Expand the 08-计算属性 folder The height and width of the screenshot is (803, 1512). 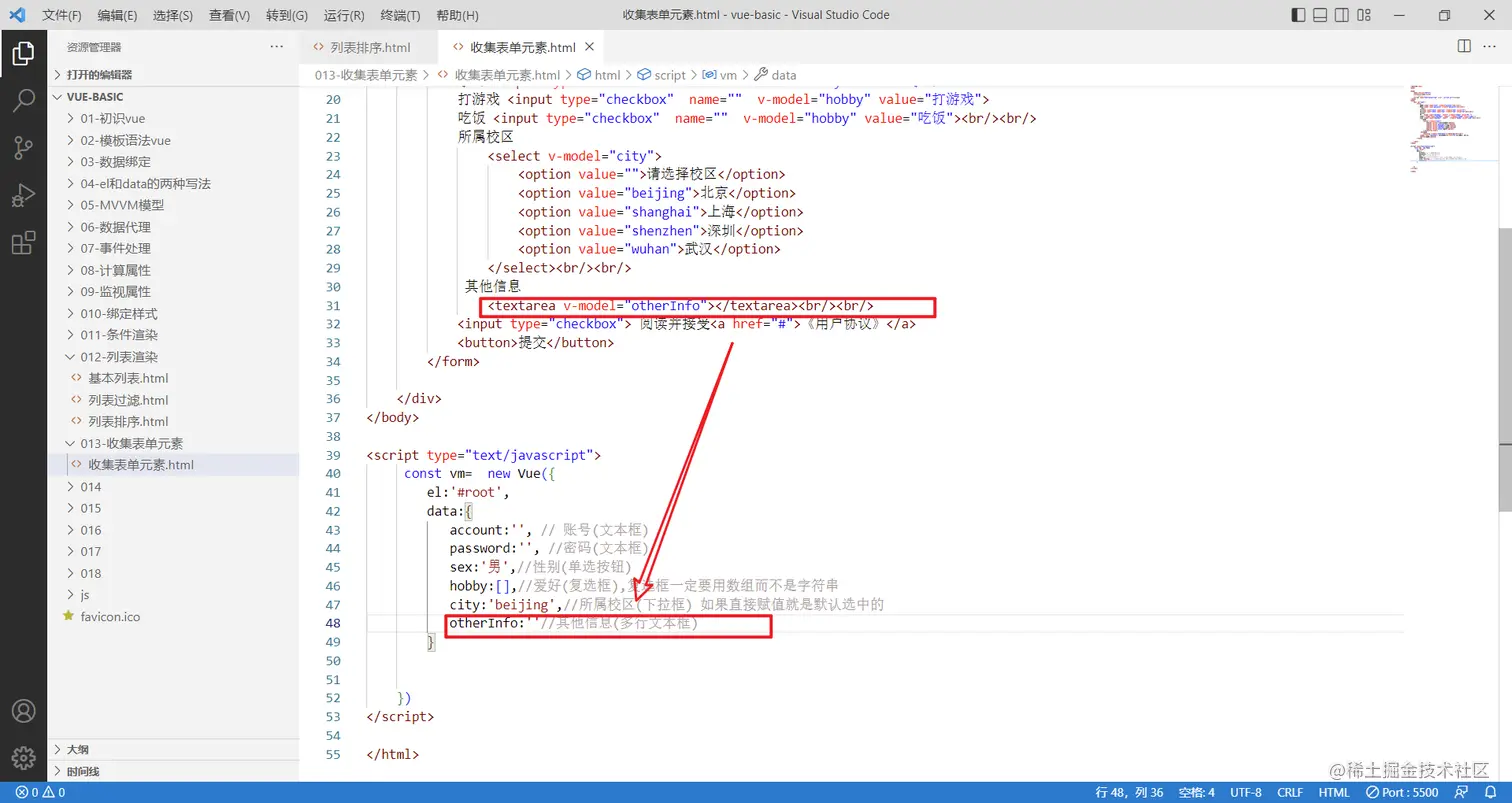coord(115,270)
